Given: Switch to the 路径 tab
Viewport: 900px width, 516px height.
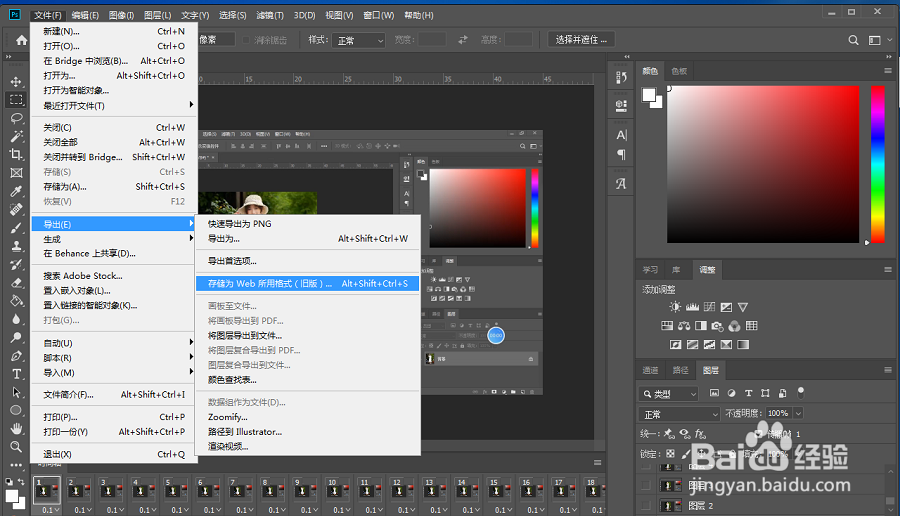Looking at the screenshot, I should pos(680,370).
